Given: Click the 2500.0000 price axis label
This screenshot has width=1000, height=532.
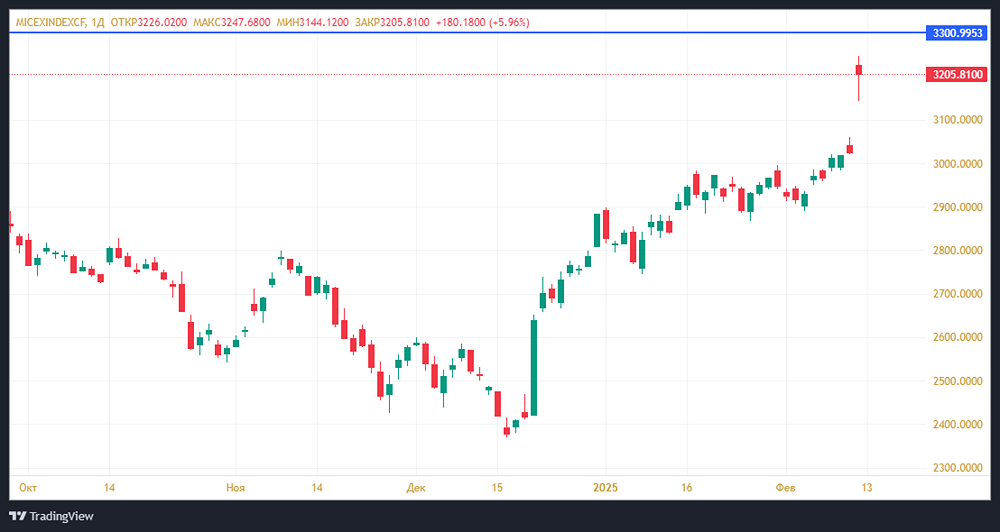Looking at the screenshot, I should tap(957, 381).
